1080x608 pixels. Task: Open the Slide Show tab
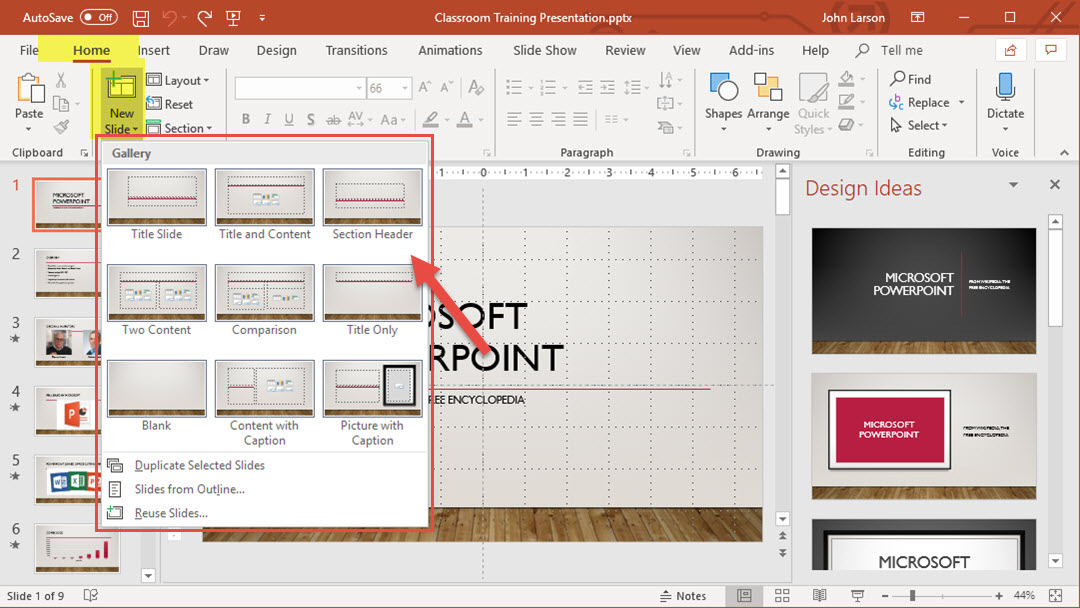click(x=544, y=50)
